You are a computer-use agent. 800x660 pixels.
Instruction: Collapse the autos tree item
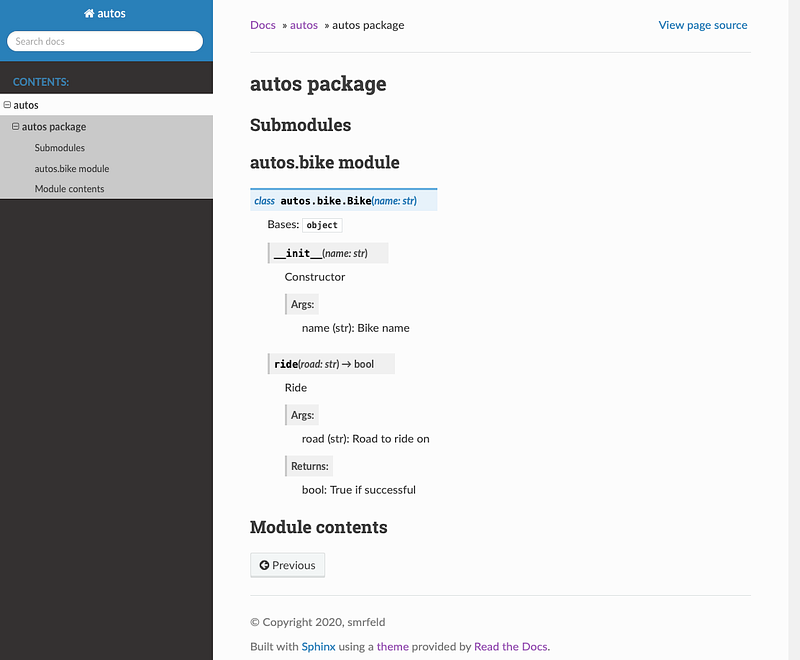7,105
